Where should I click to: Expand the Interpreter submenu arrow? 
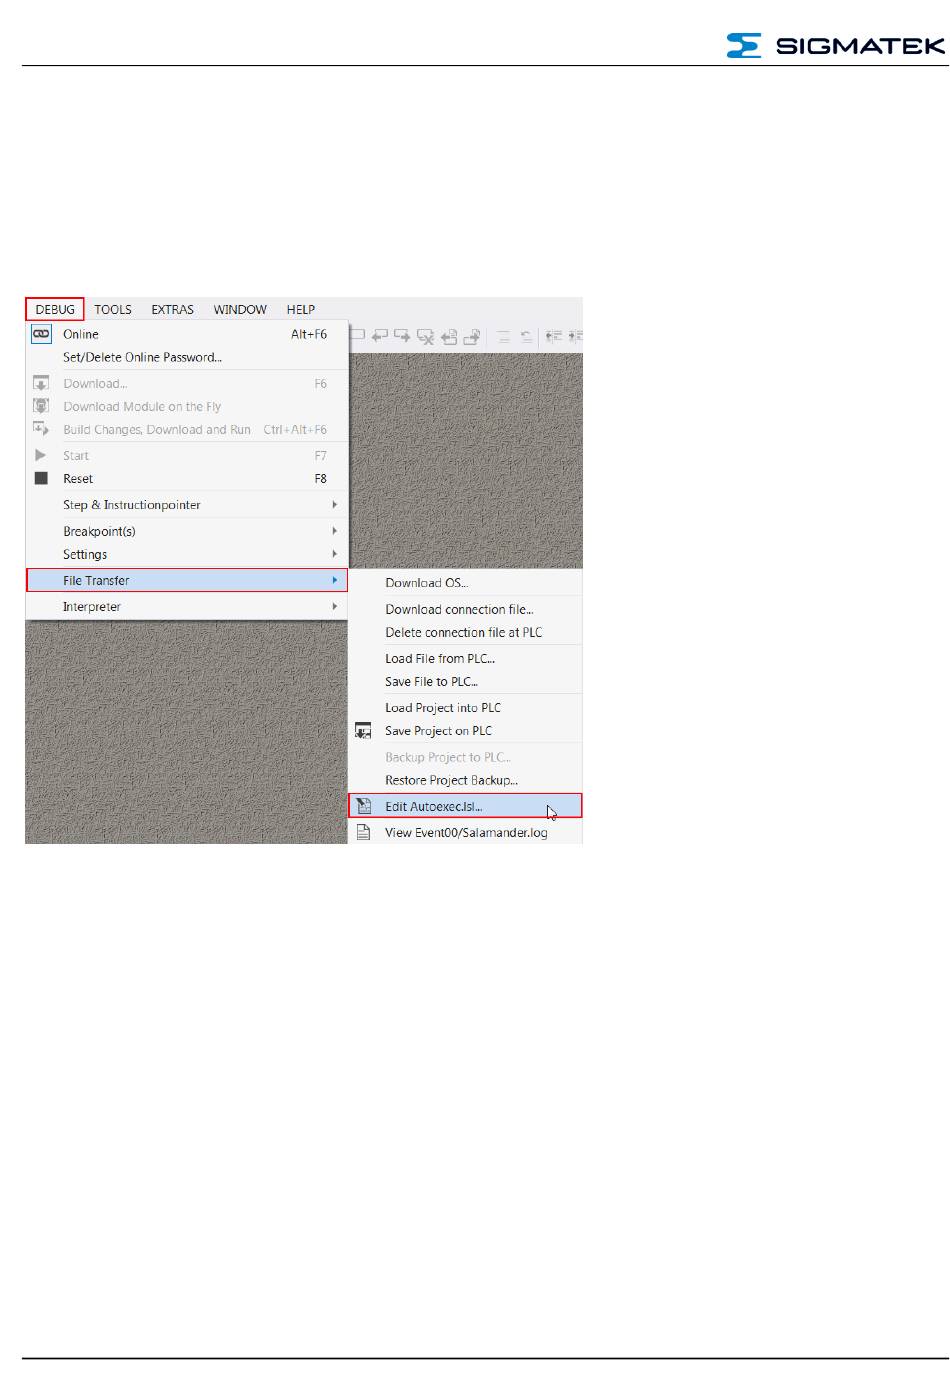335,606
